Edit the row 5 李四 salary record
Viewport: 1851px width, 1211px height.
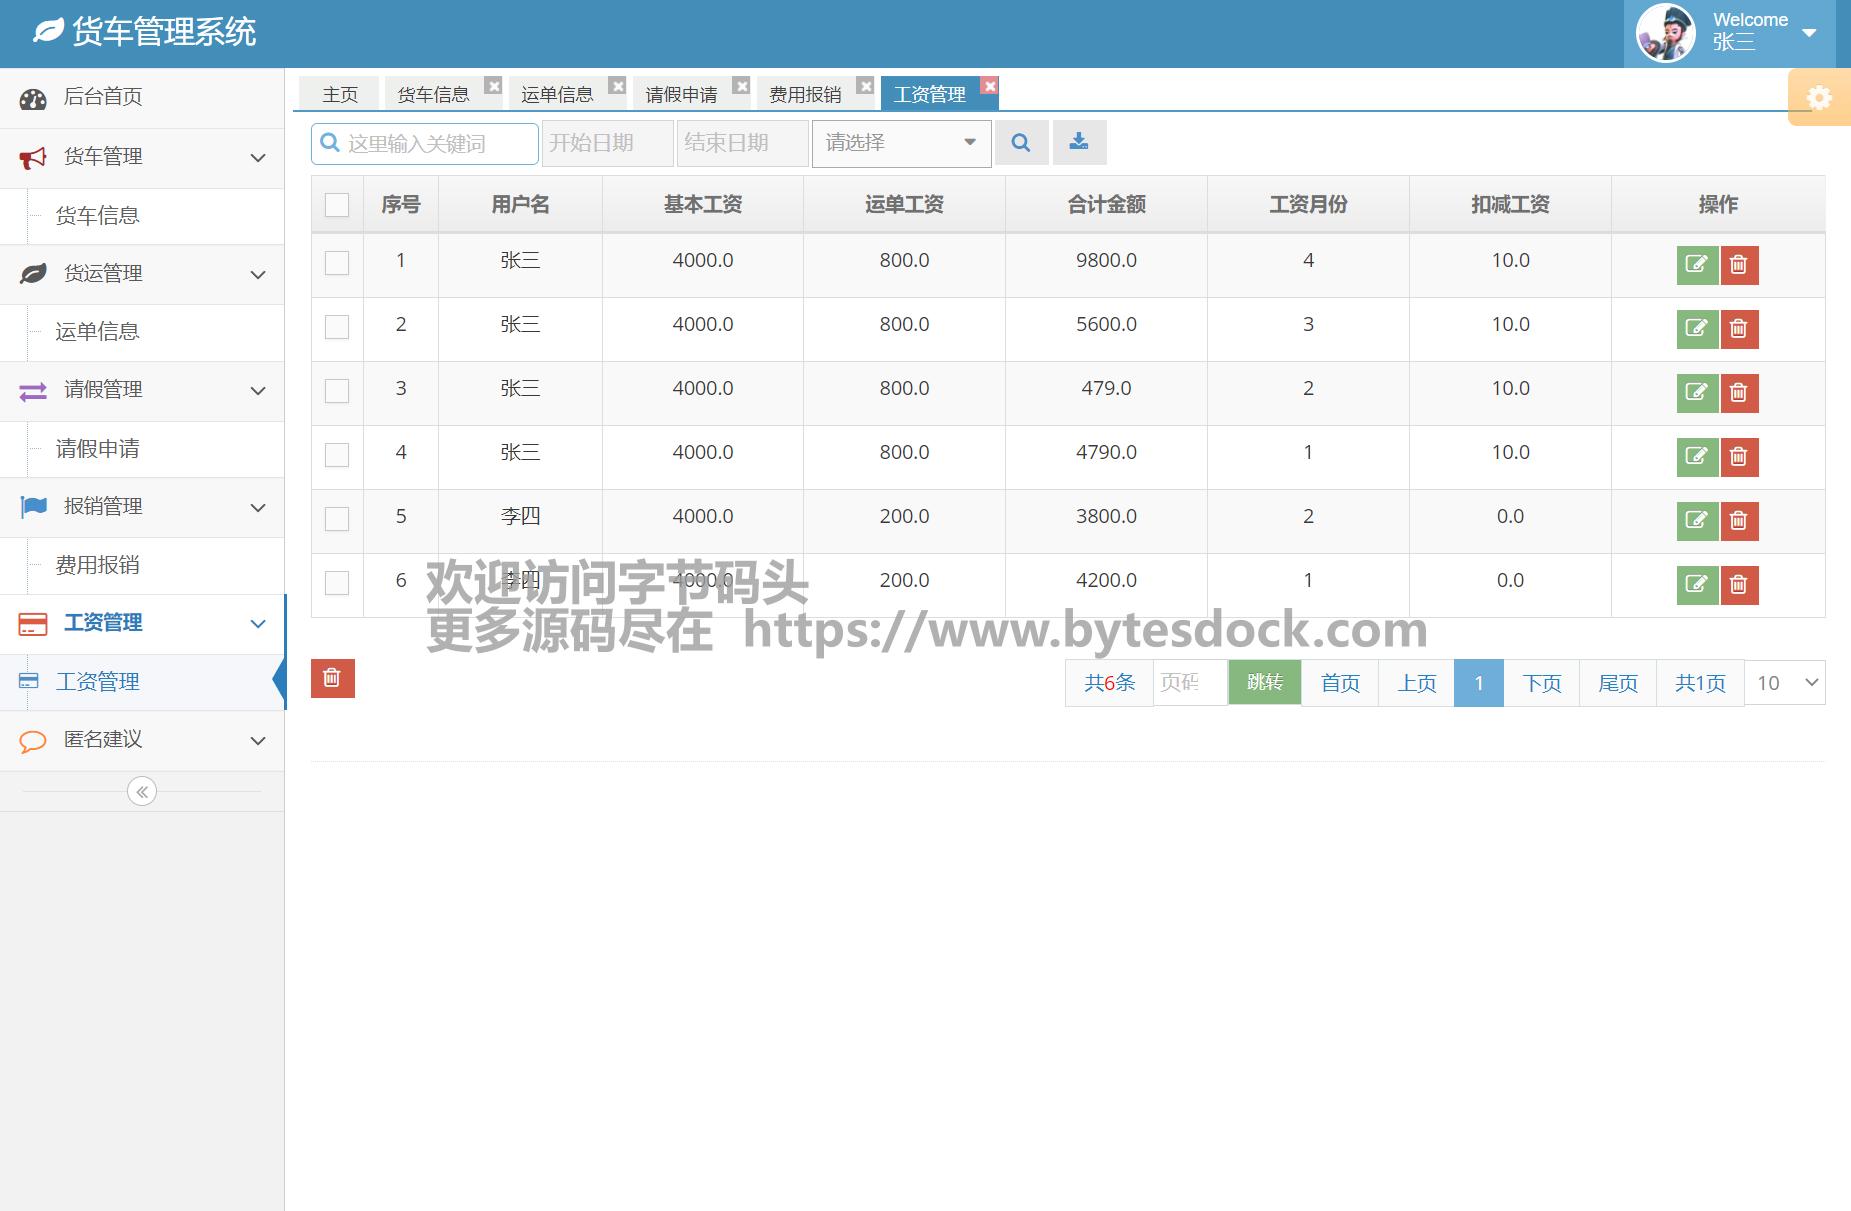1696,521
